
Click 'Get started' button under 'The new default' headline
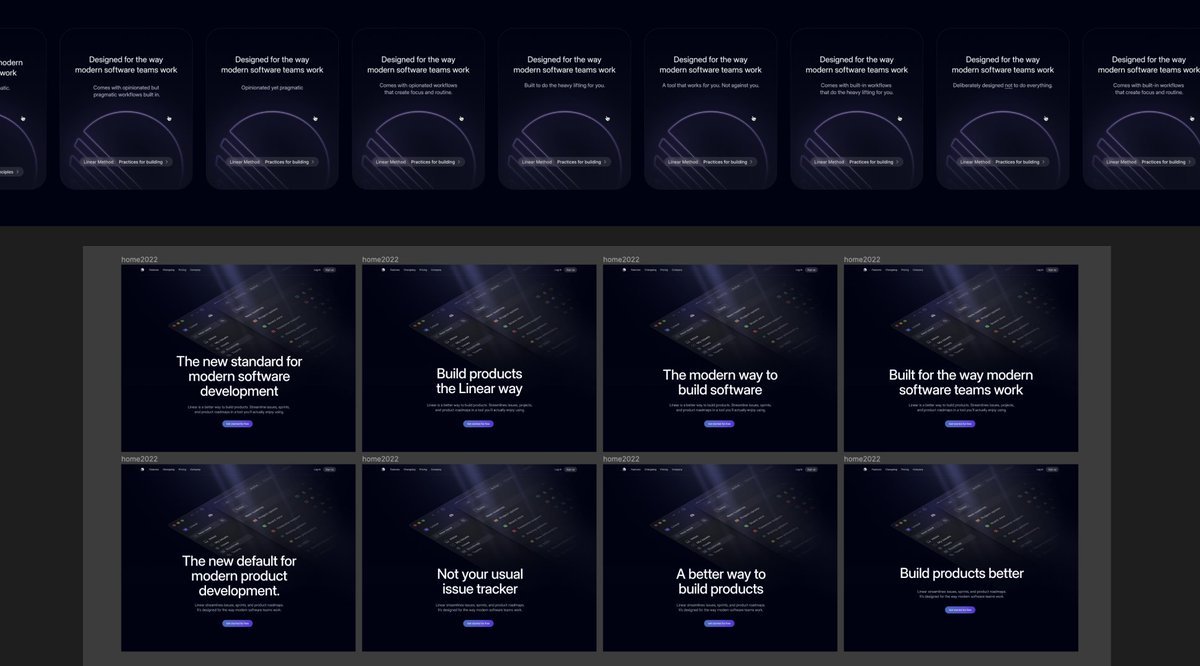pos(238,623)
